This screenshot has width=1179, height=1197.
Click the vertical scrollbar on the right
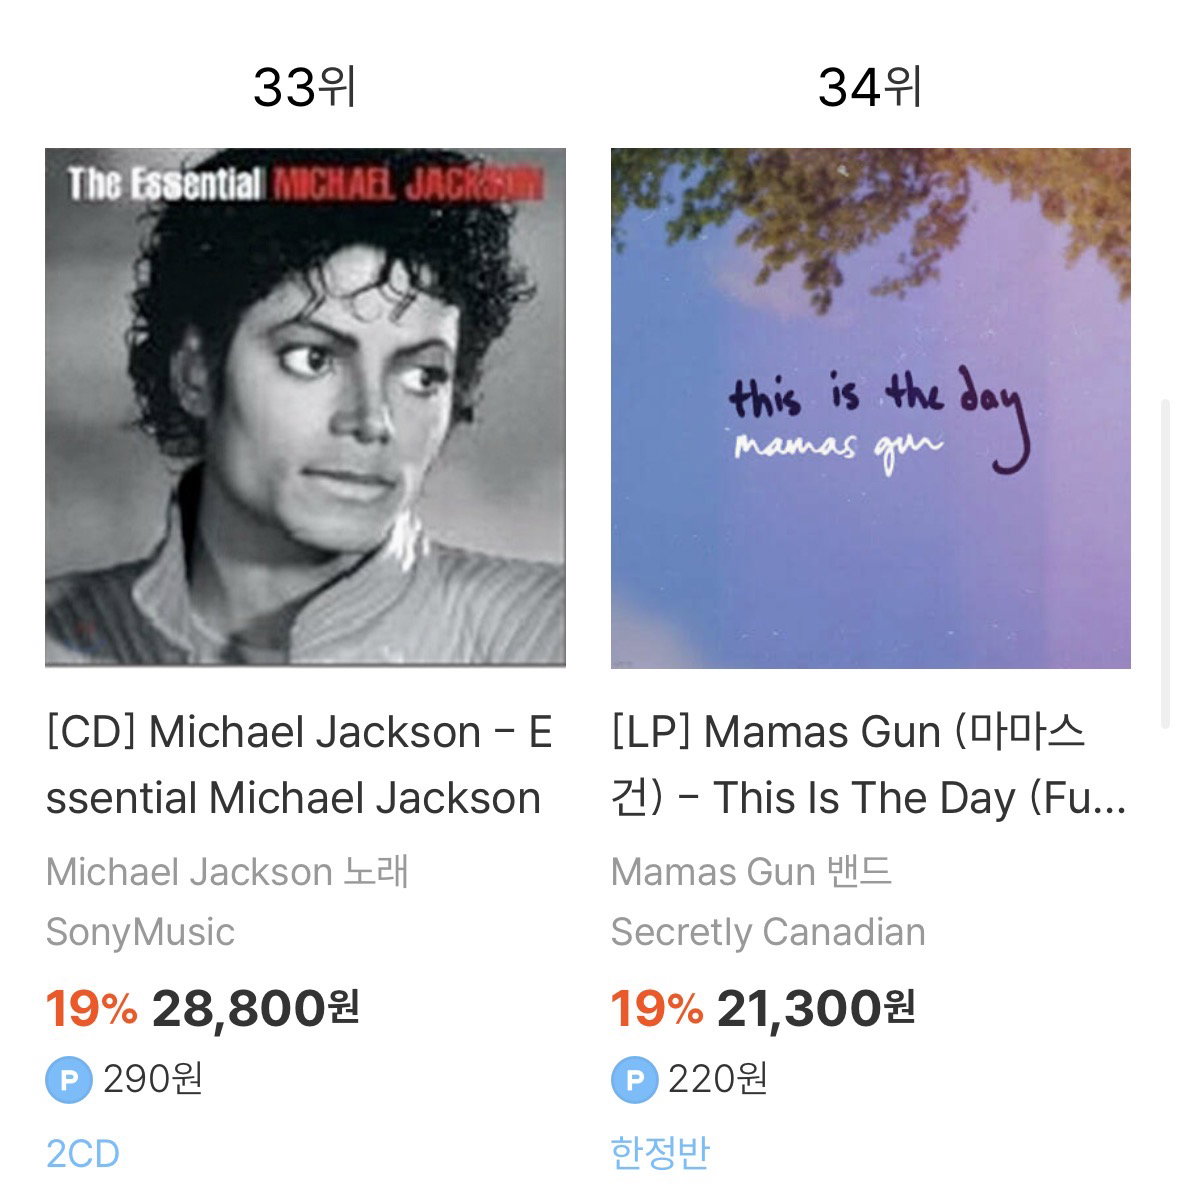(x=1164, y=563)
